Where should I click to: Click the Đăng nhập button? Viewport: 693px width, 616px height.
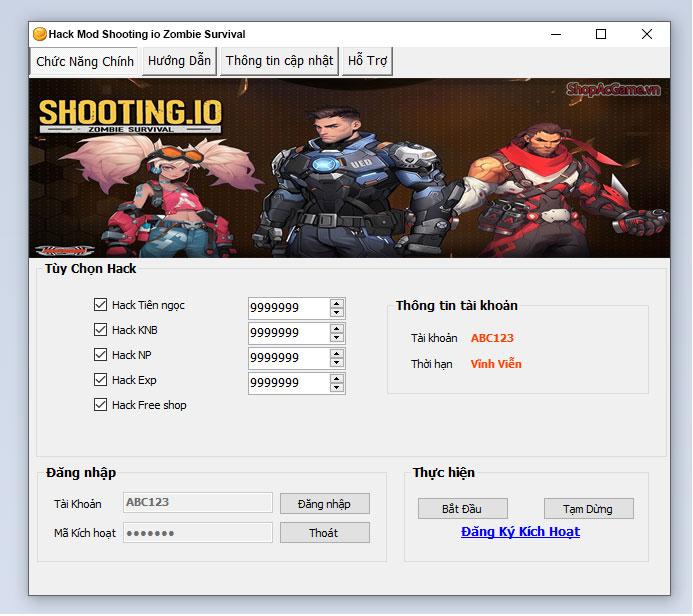(x=324, y=504)
